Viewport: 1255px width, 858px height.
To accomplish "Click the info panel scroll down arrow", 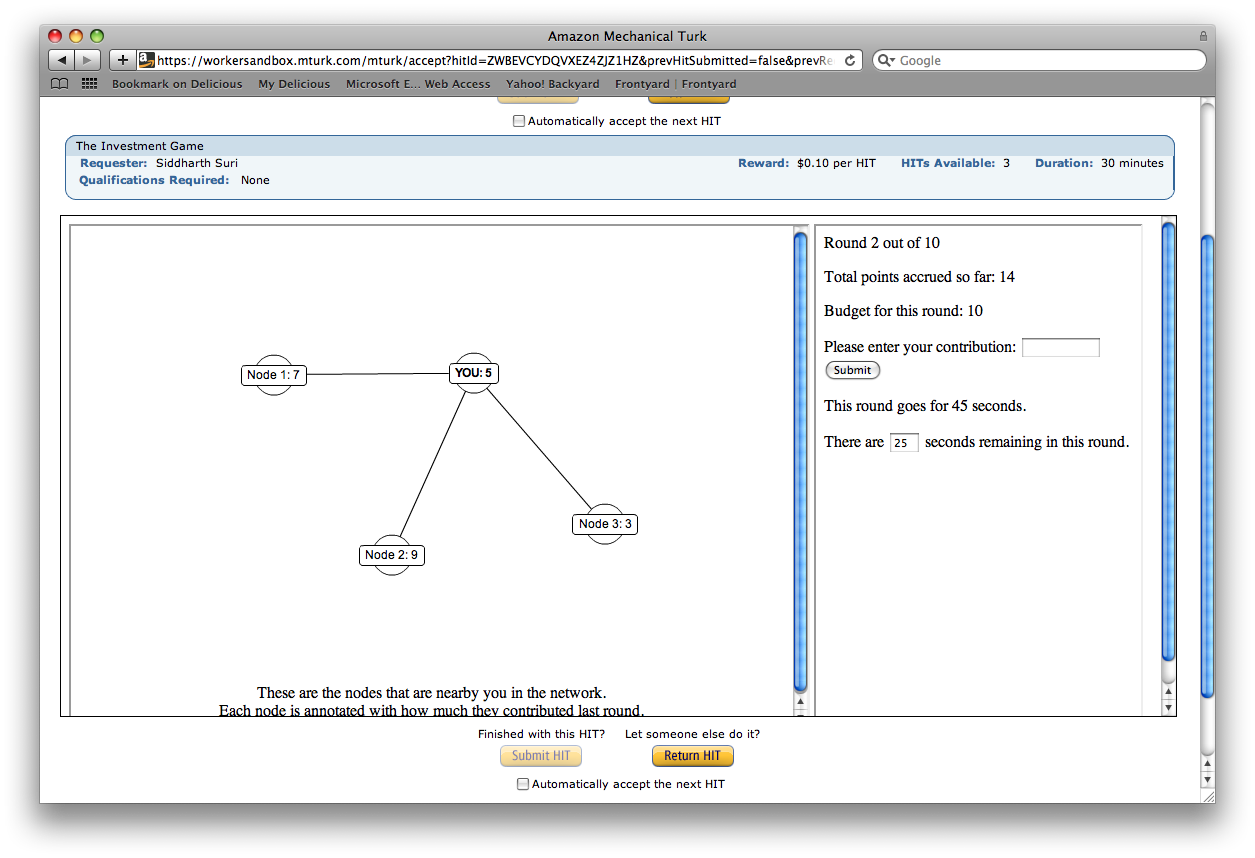I will (x=1168, y=708).
